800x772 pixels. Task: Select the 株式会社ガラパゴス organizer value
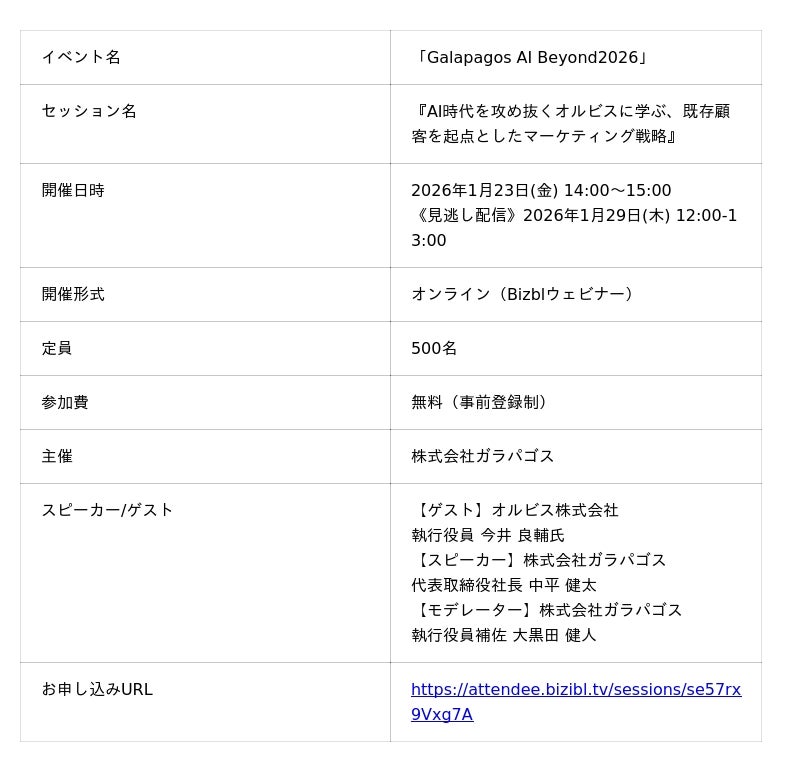tap(482, 457)
